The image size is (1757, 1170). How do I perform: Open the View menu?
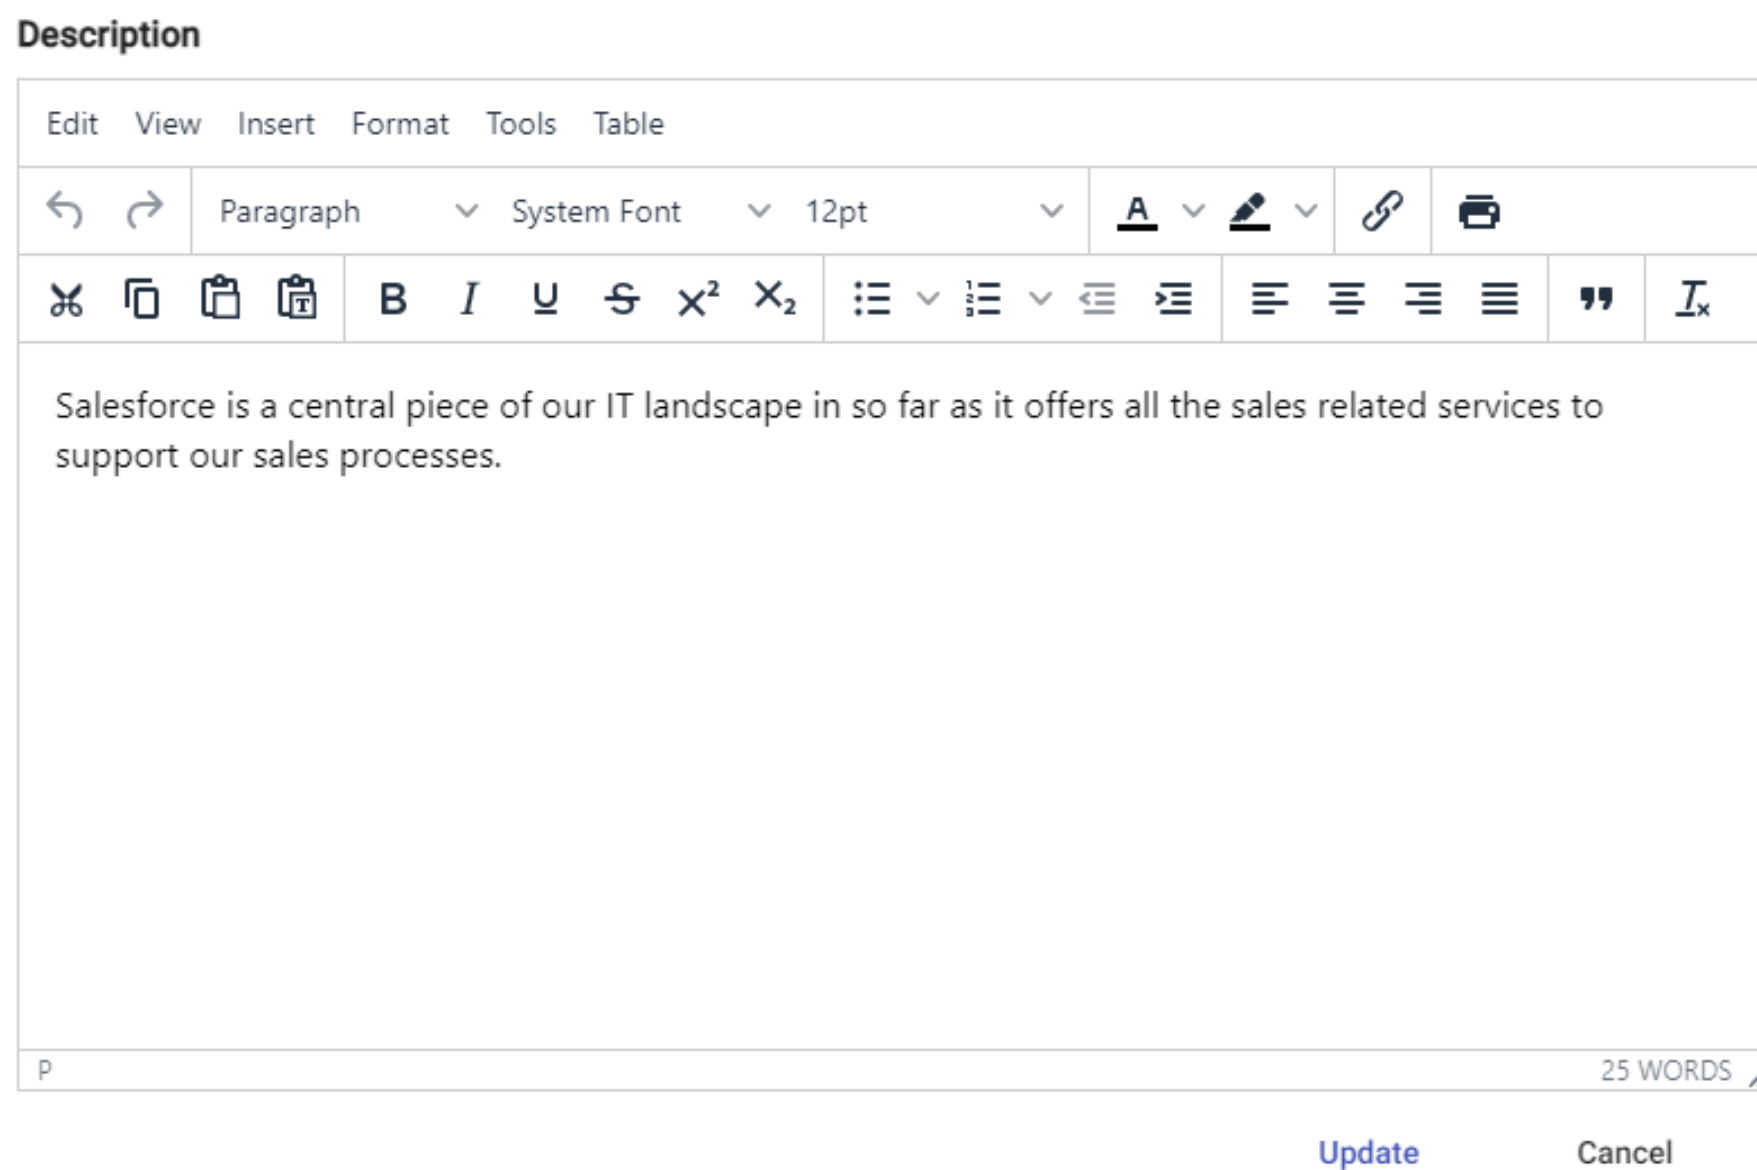pyautogui.click(x=168, y=124)
